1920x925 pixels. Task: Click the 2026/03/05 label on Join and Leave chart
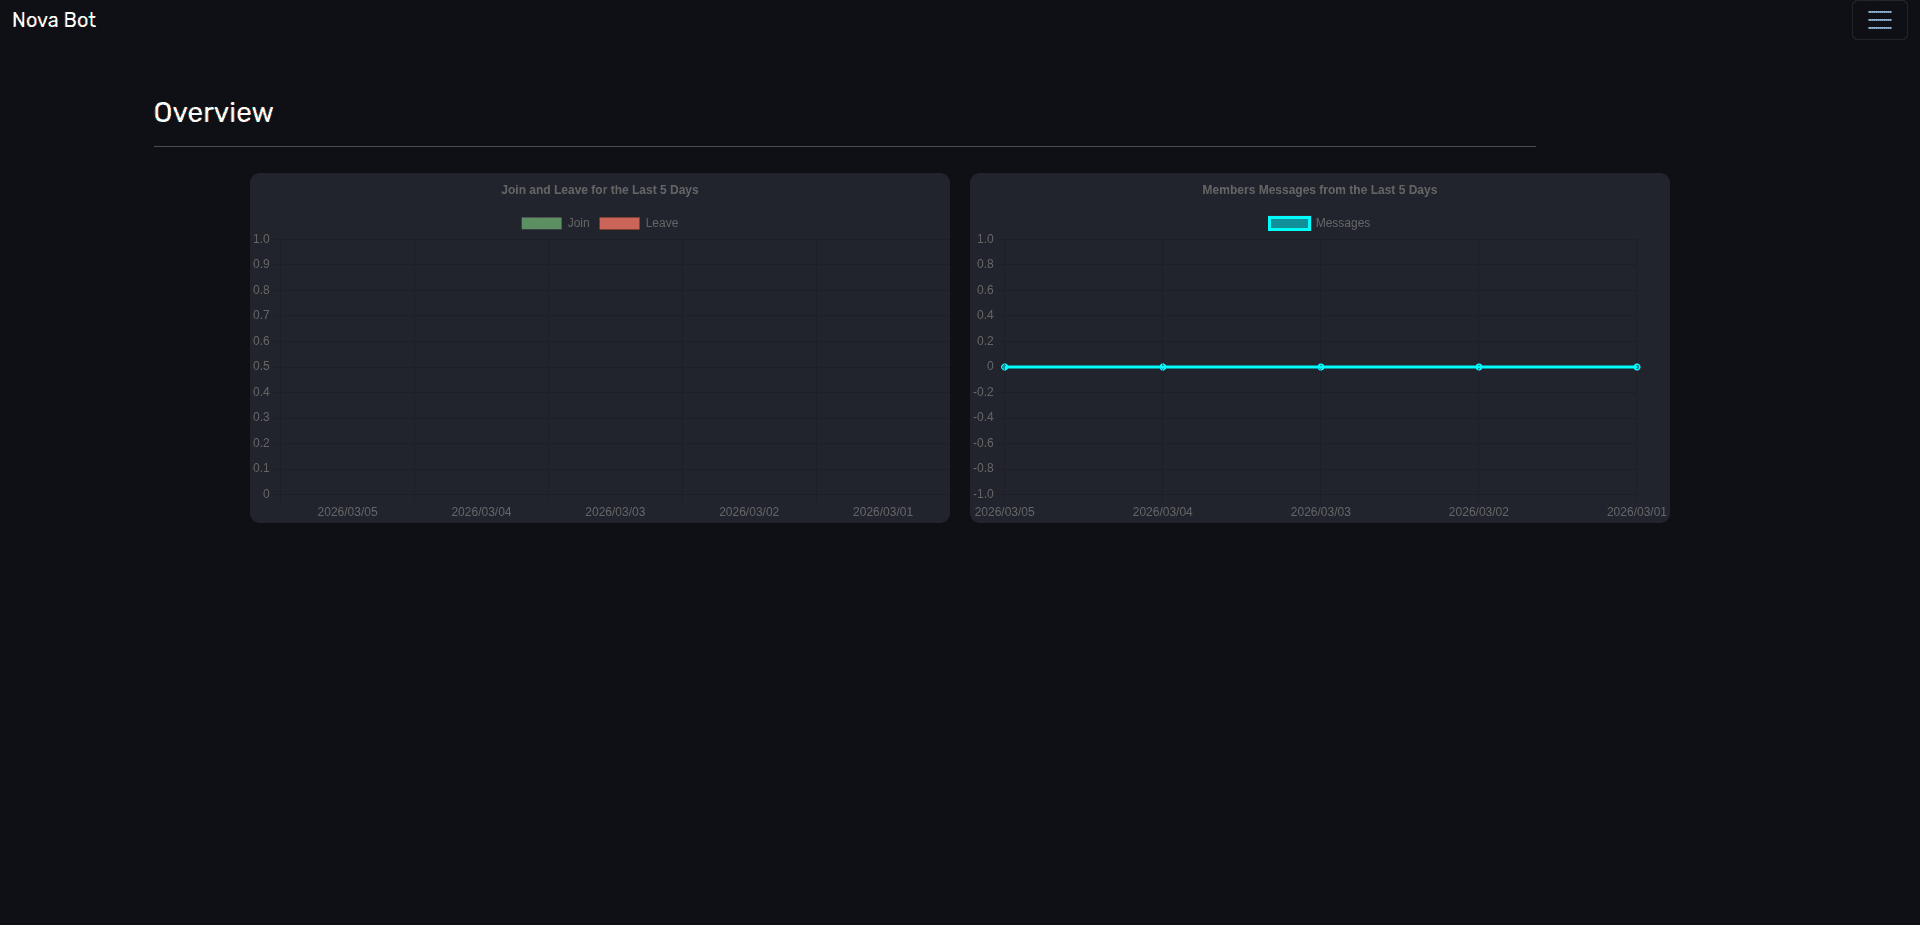[x=347, y=512]
